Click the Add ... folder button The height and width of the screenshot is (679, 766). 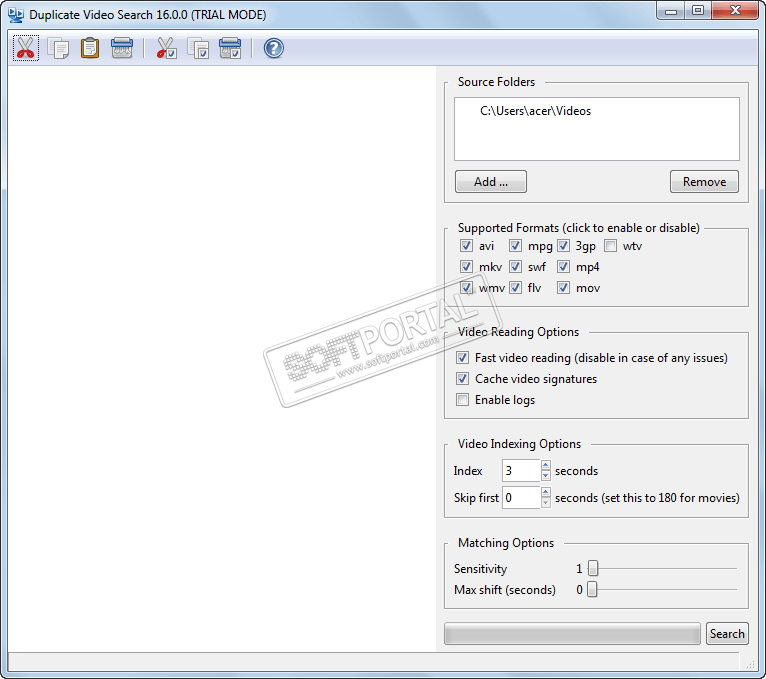490,182
